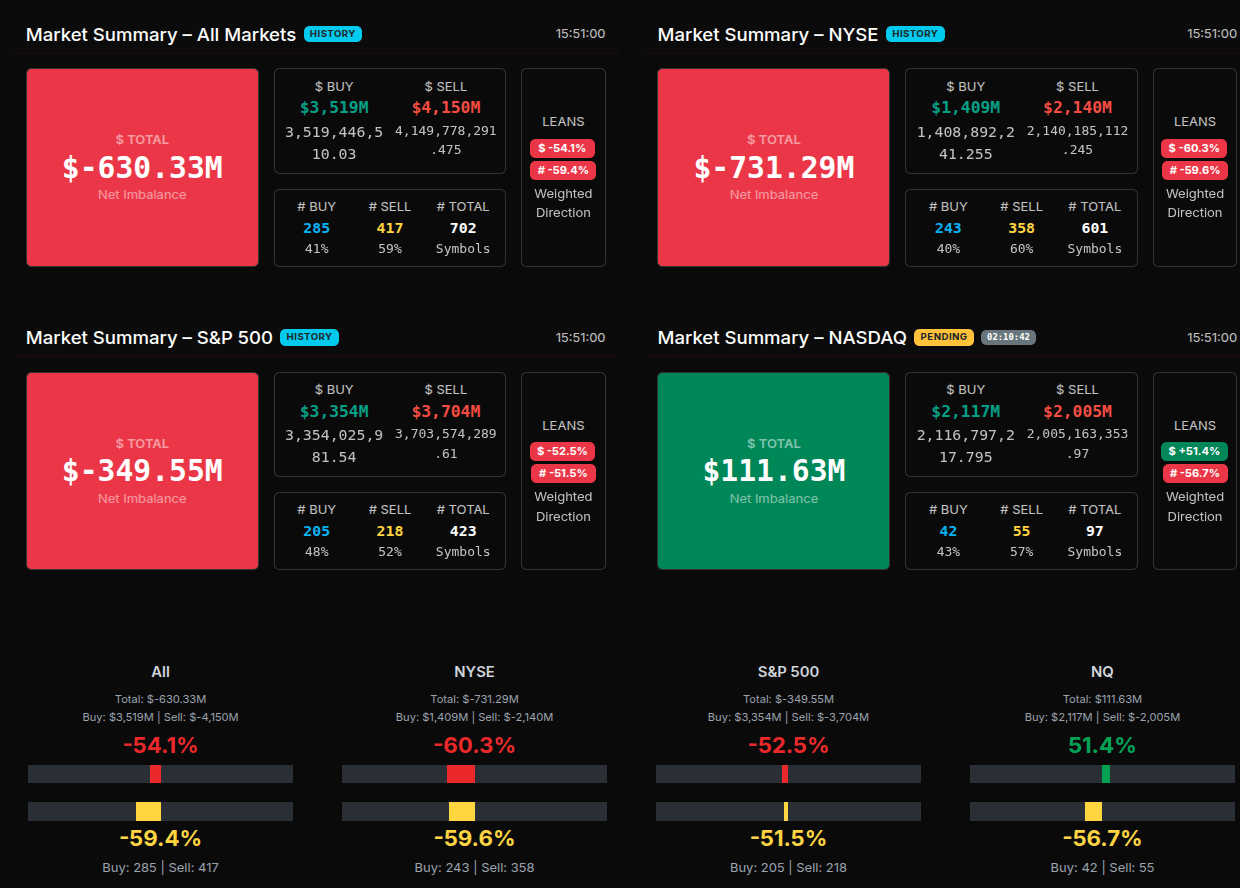Click the red marker on NYSE dollar bar
The image size is (1240, 888).
point(460,774)
